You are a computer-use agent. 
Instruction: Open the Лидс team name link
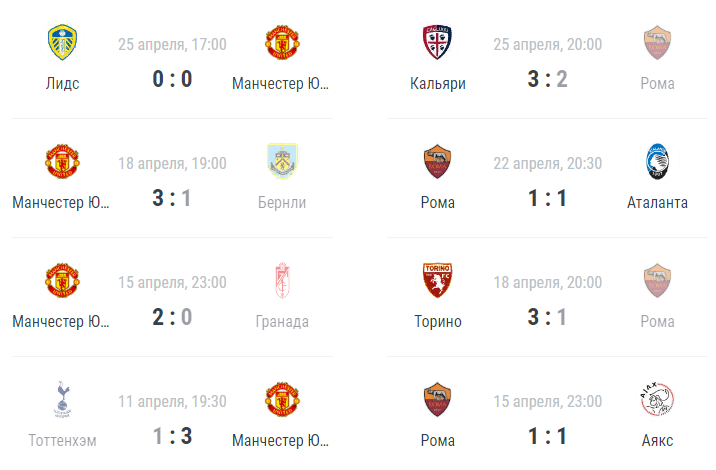click(63, 84)
